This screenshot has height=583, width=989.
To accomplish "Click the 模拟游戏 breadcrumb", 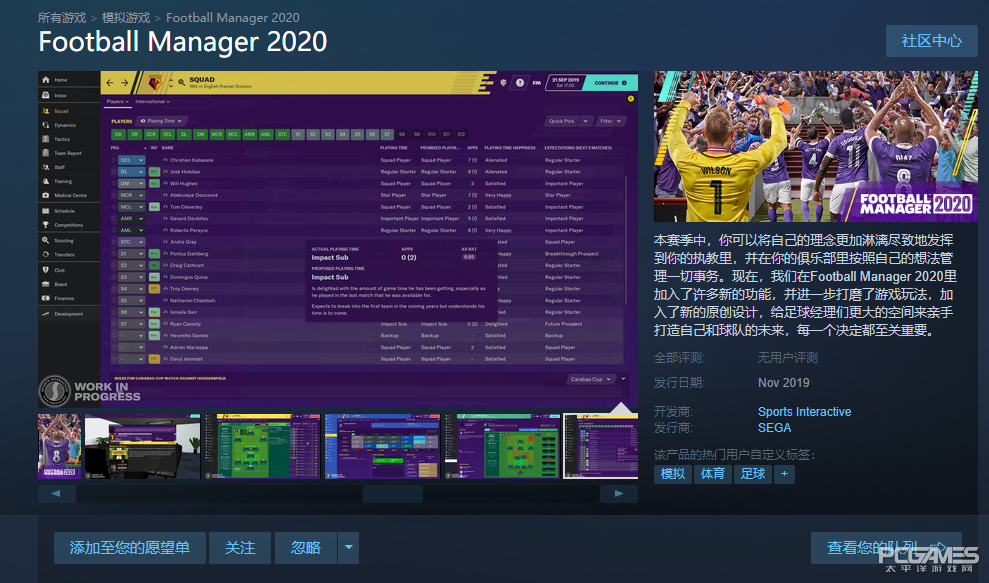I will pyautogui.click(x=126, y=18).
